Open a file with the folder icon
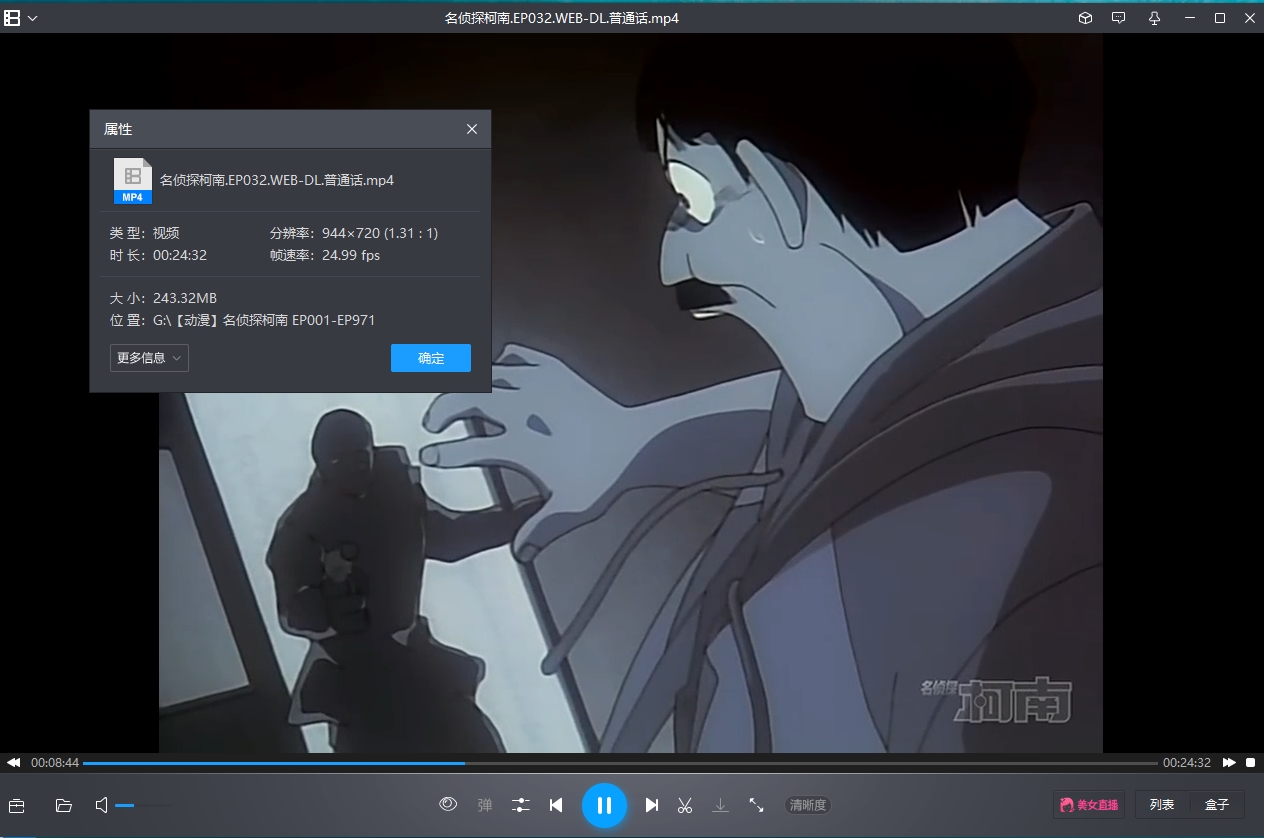This screenshot has height=838, width=1264. pyautogui.click(x=64, y=805)
